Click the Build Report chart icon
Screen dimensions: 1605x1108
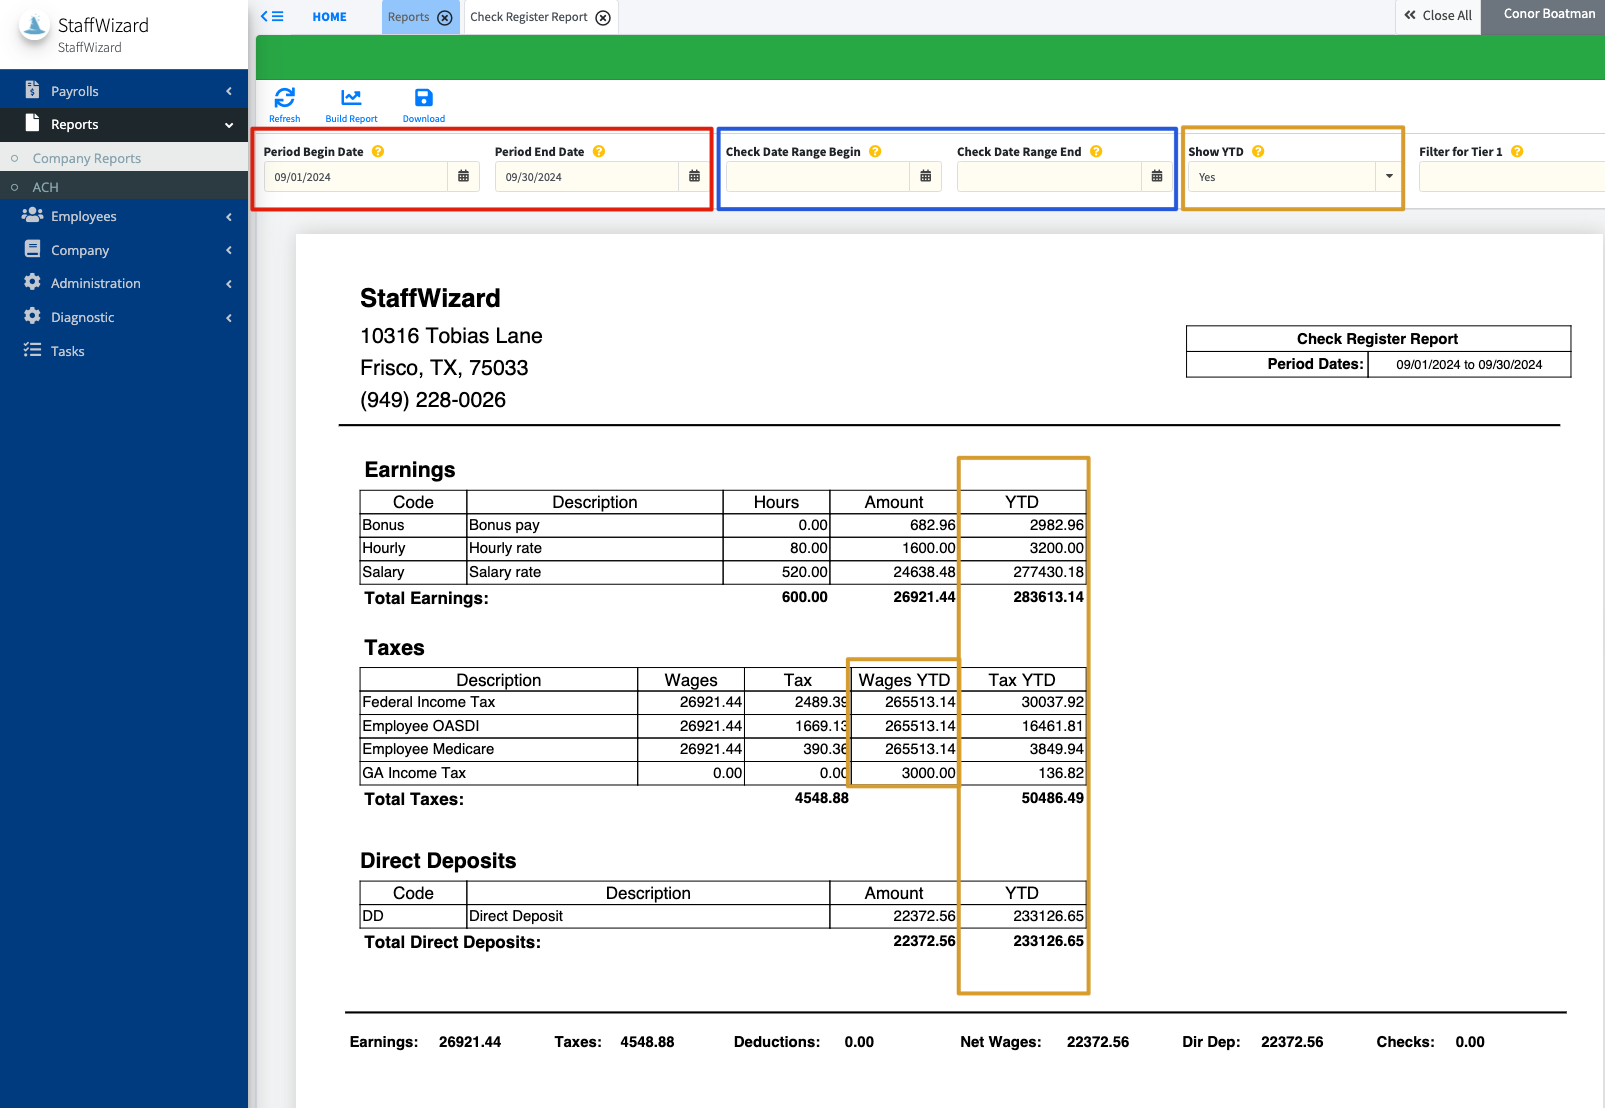[351, 98]
